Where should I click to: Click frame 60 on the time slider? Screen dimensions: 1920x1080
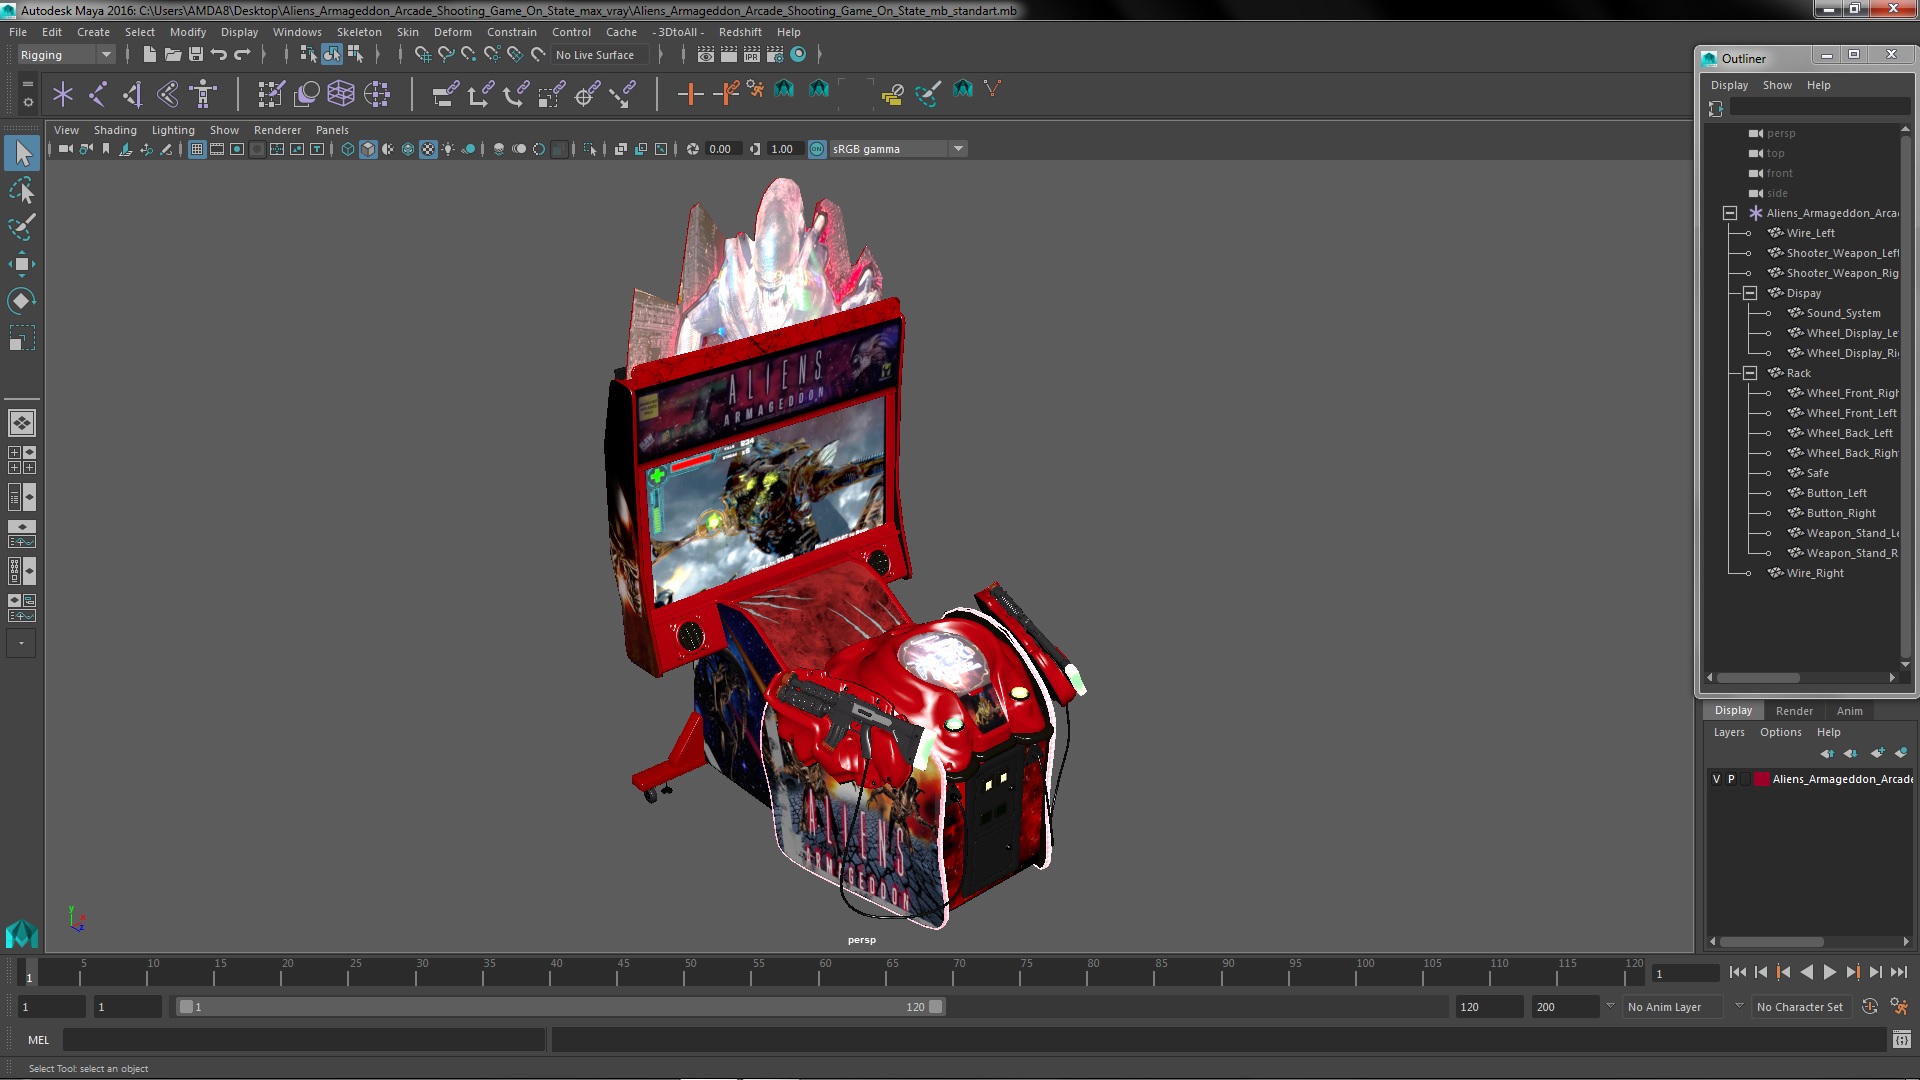tap(825, 972)
